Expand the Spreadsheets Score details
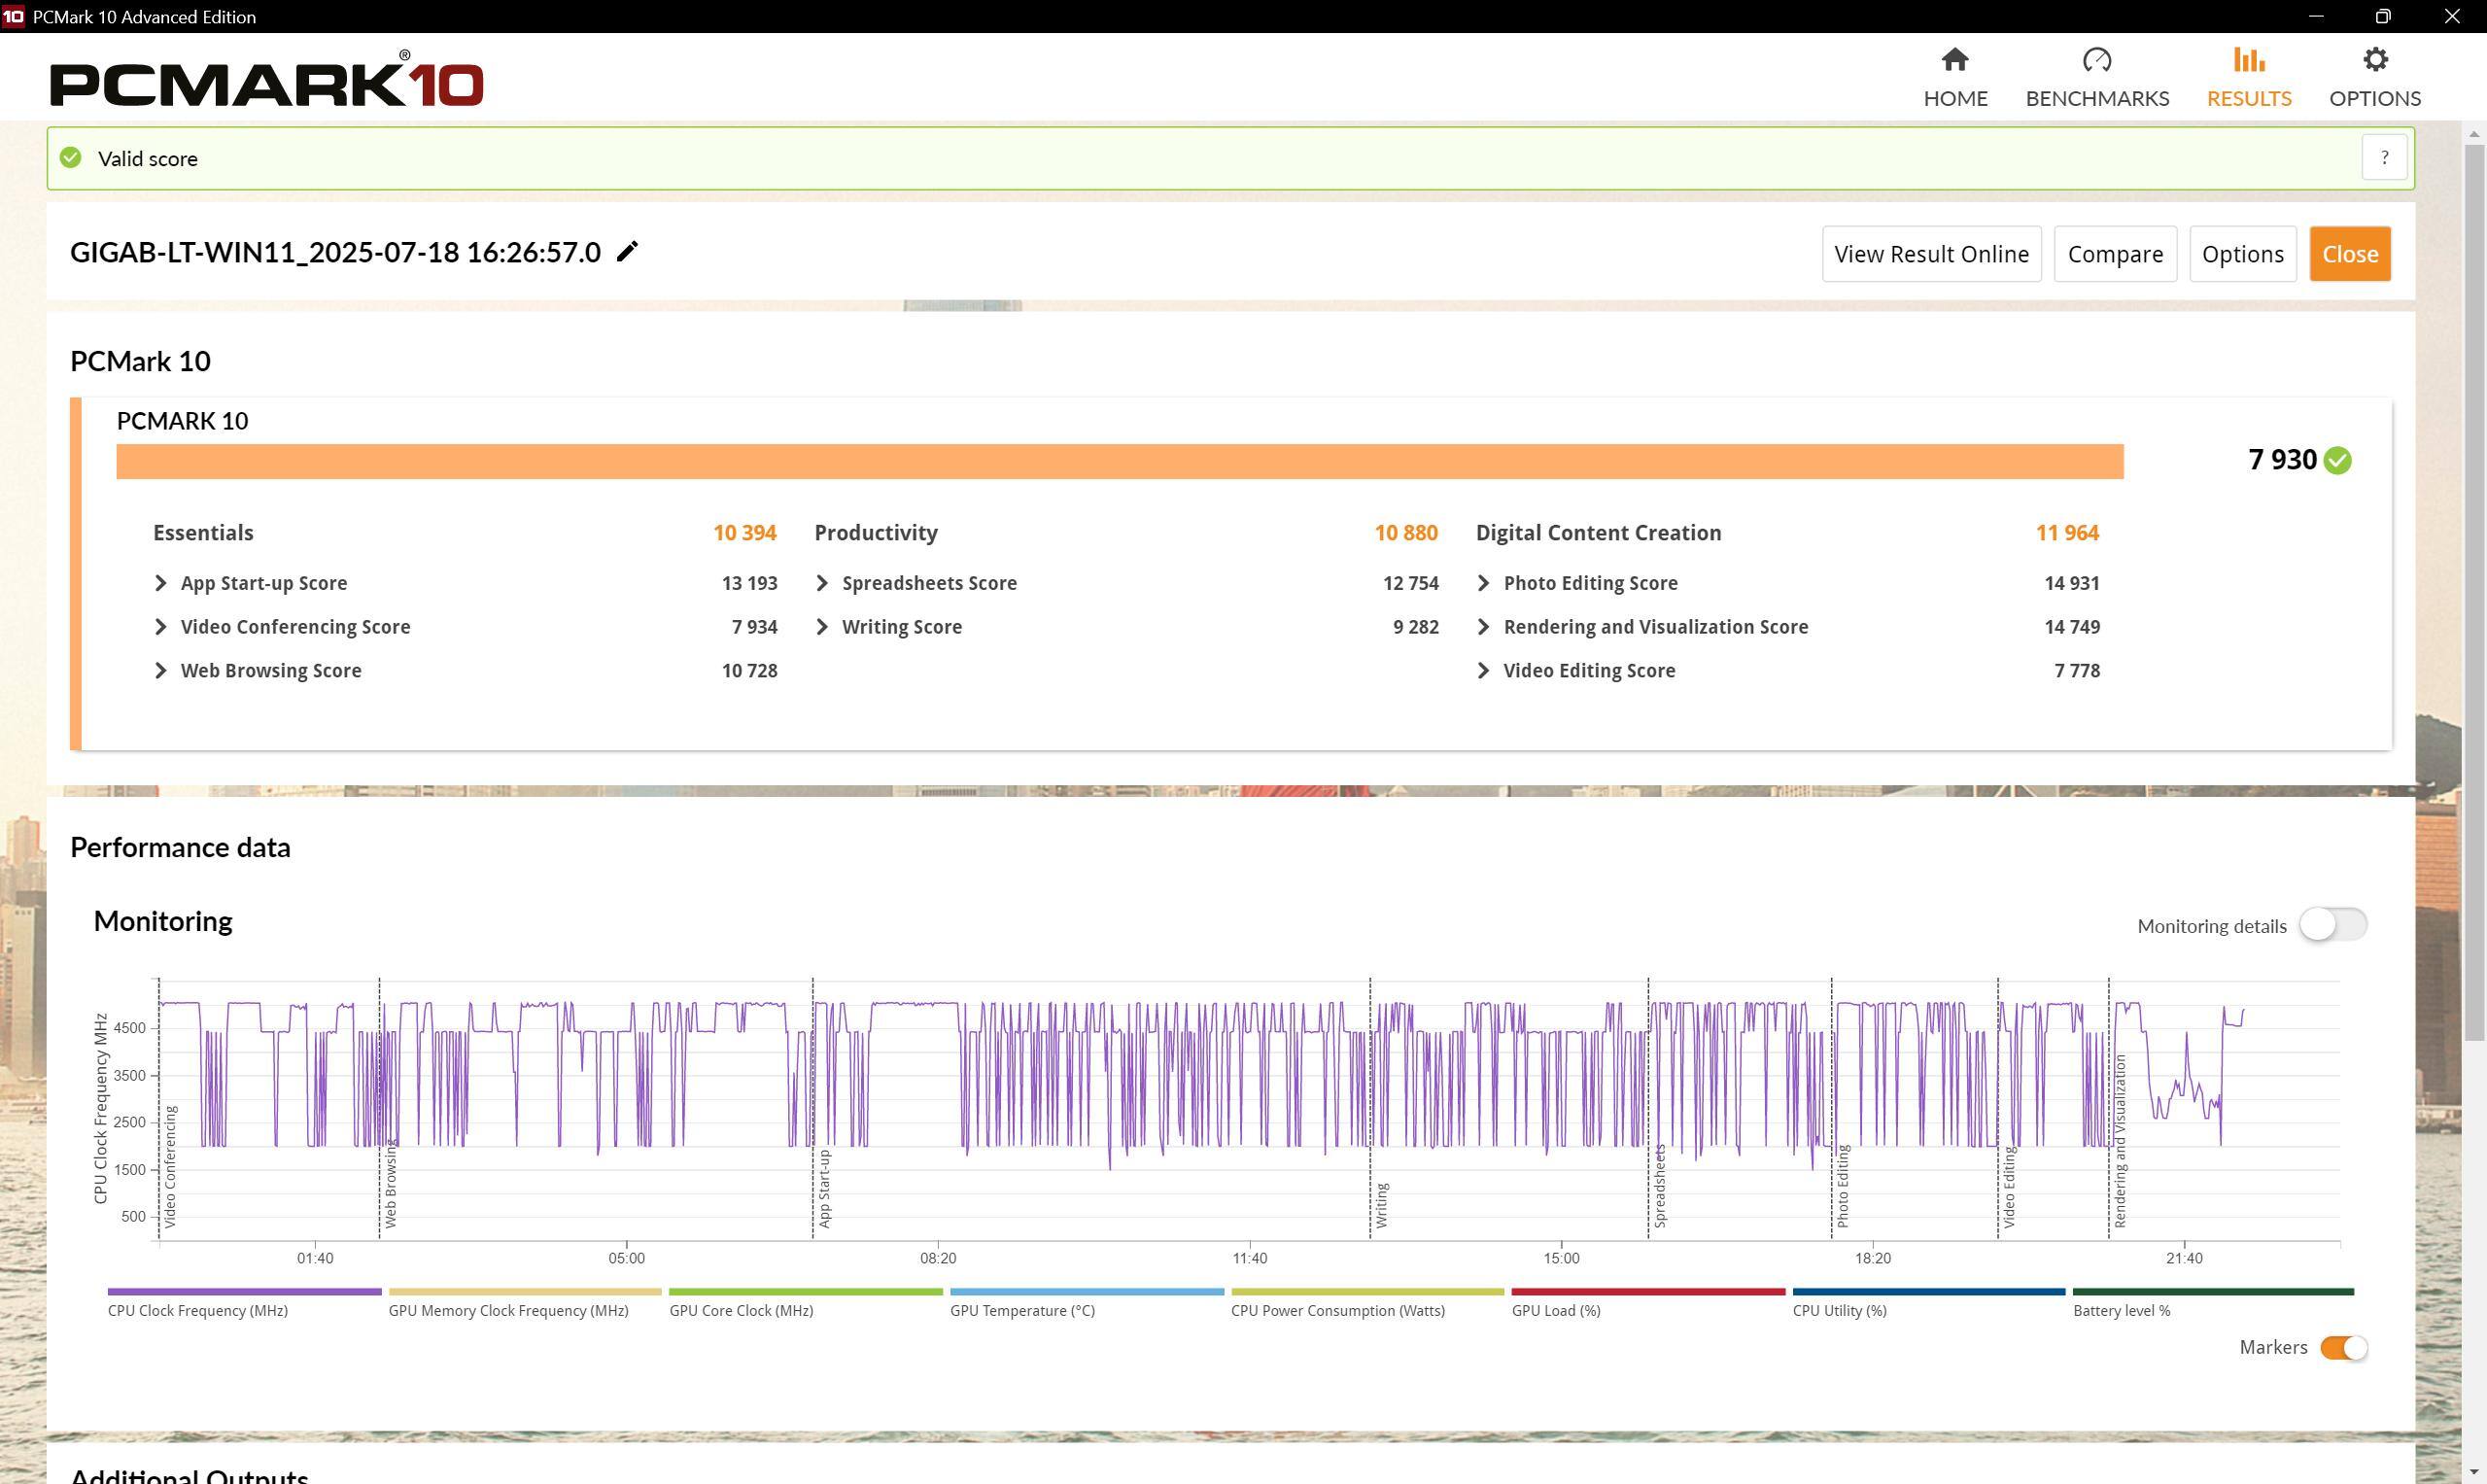The image size is (2487, 1484). click(x=822, y=583)
